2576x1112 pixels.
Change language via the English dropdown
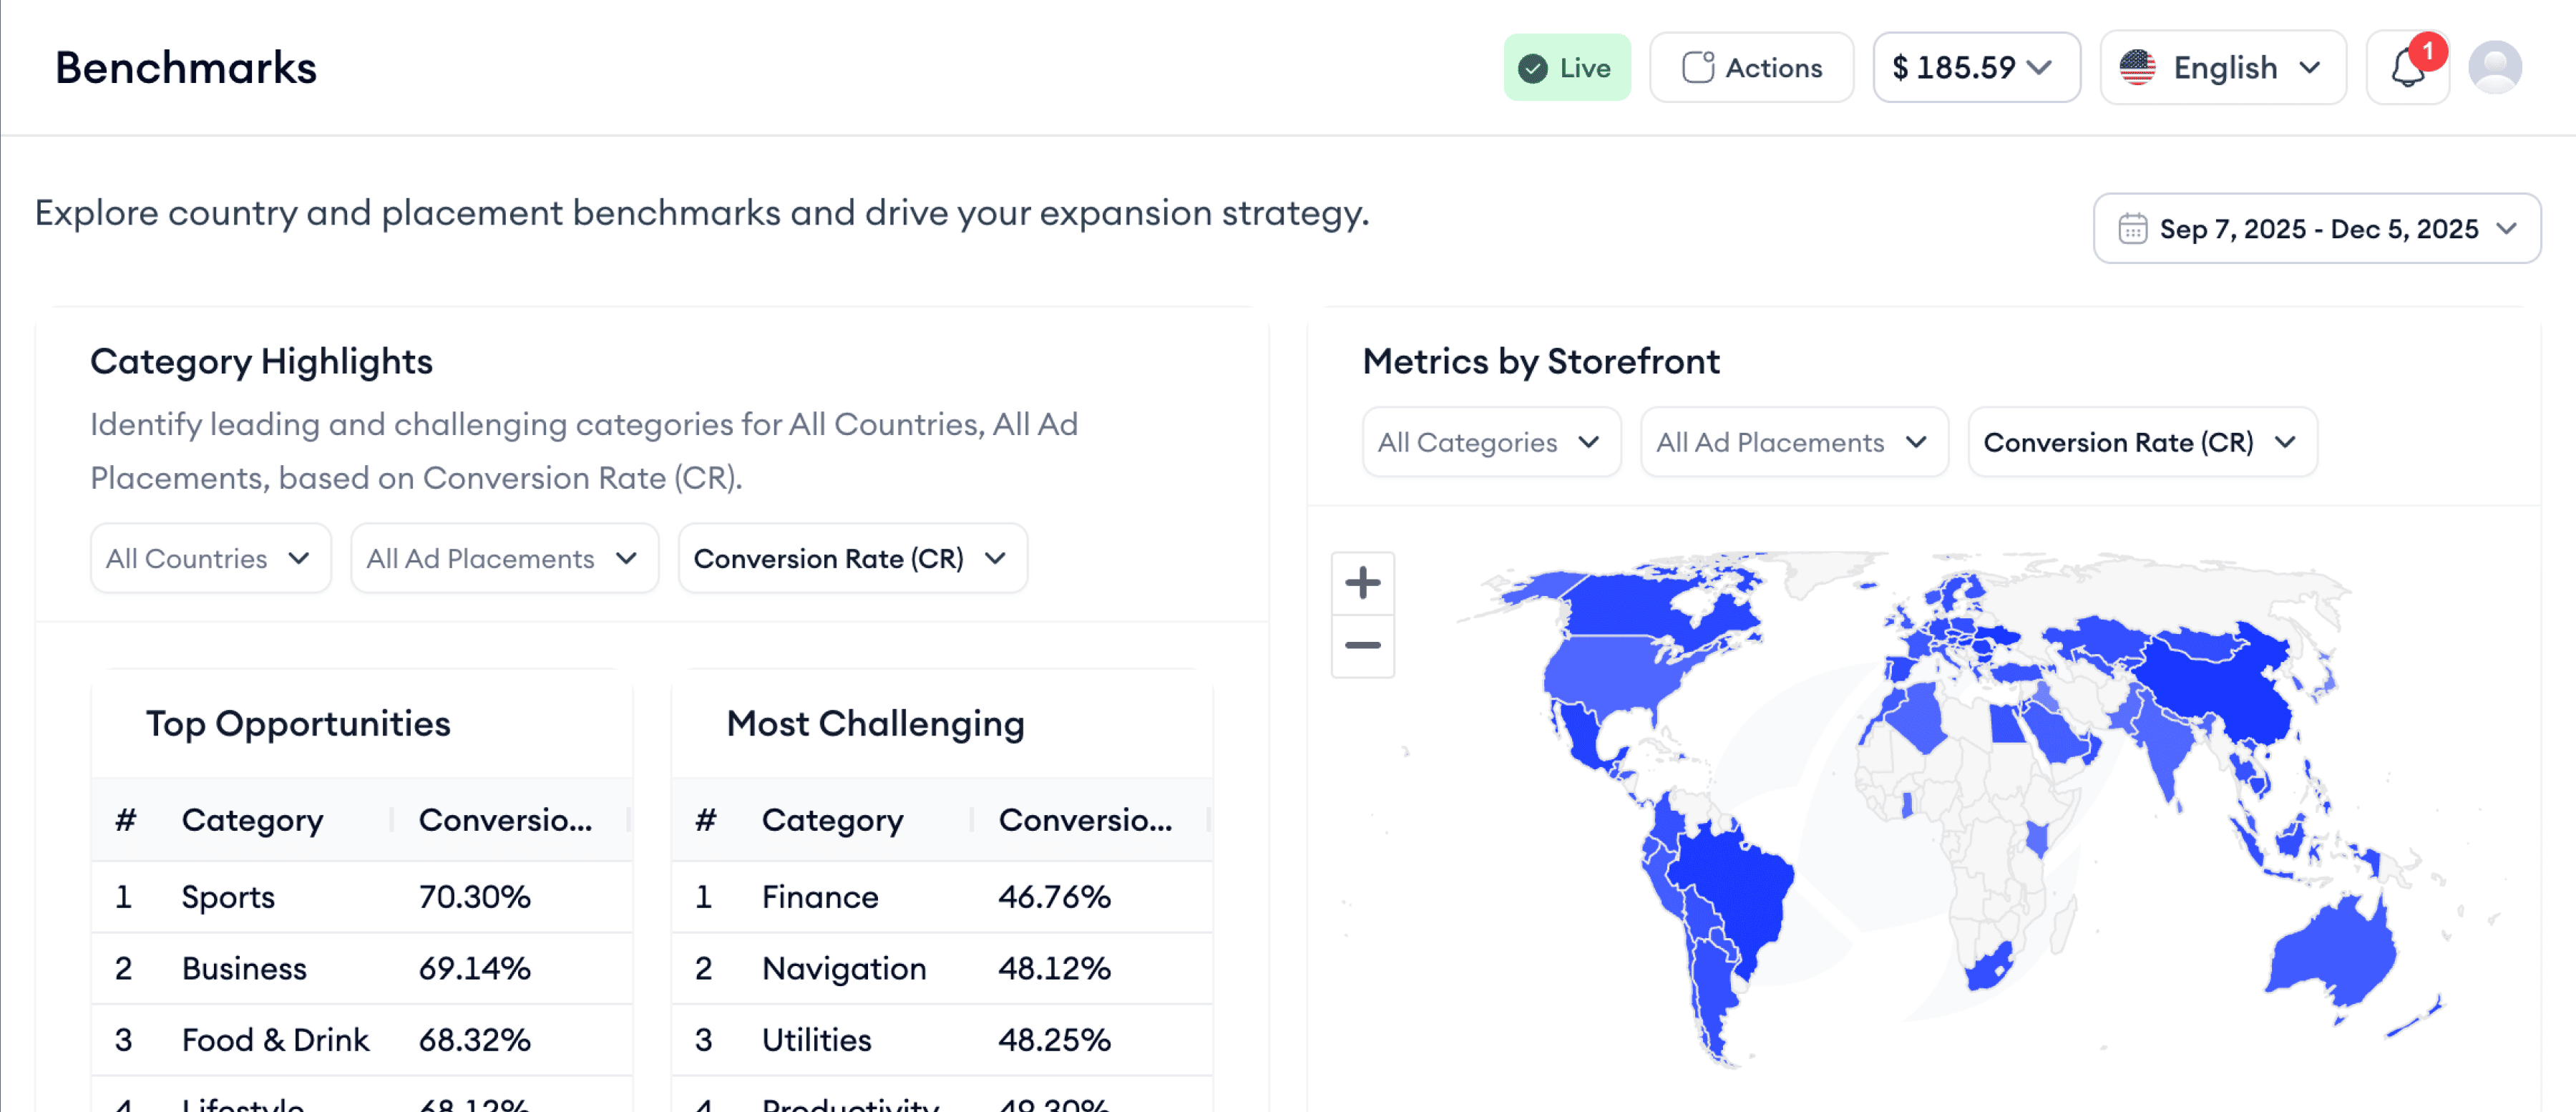[2223, 67]
